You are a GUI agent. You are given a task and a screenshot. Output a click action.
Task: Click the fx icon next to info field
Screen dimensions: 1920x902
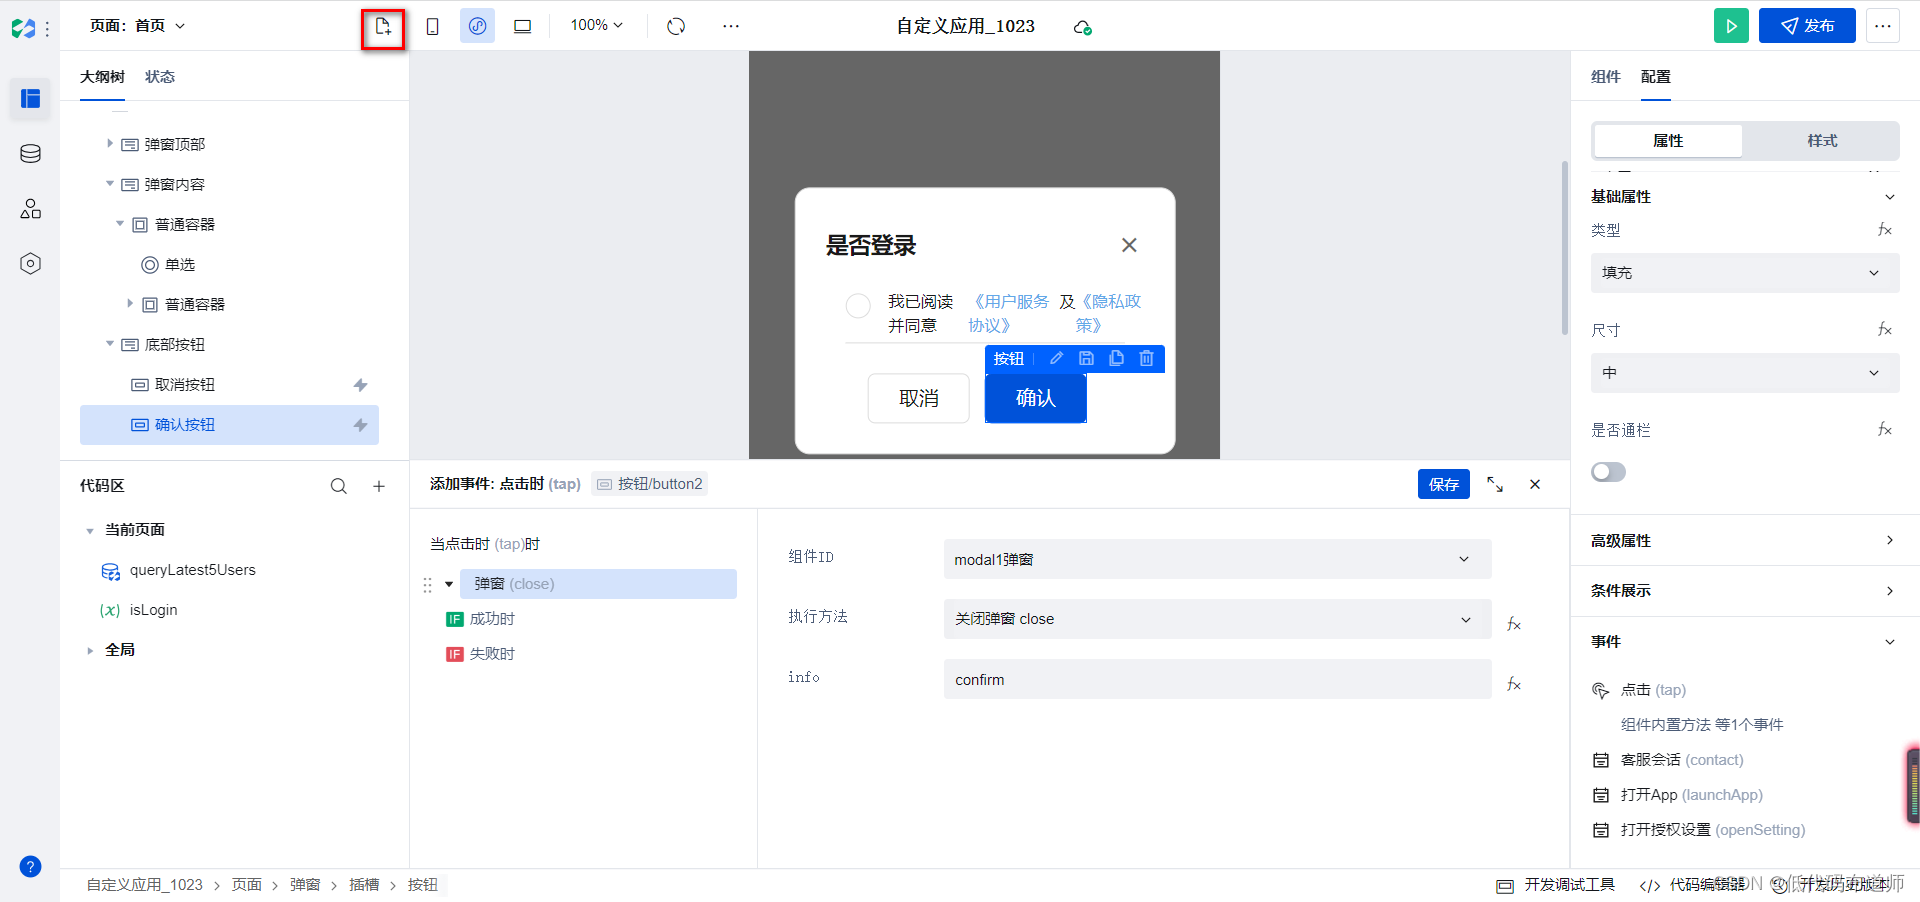[x=1514, y=684]
